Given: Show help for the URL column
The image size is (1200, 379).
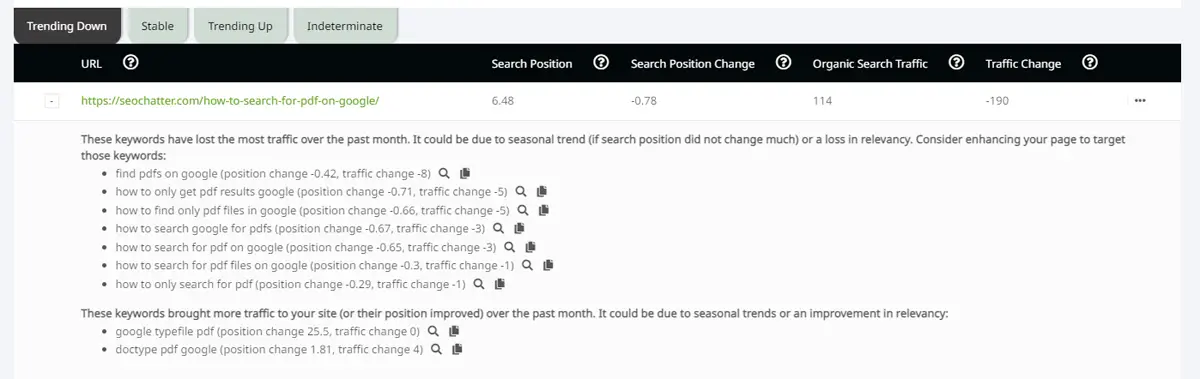Looking at the screenshot, I should point(130,63).
